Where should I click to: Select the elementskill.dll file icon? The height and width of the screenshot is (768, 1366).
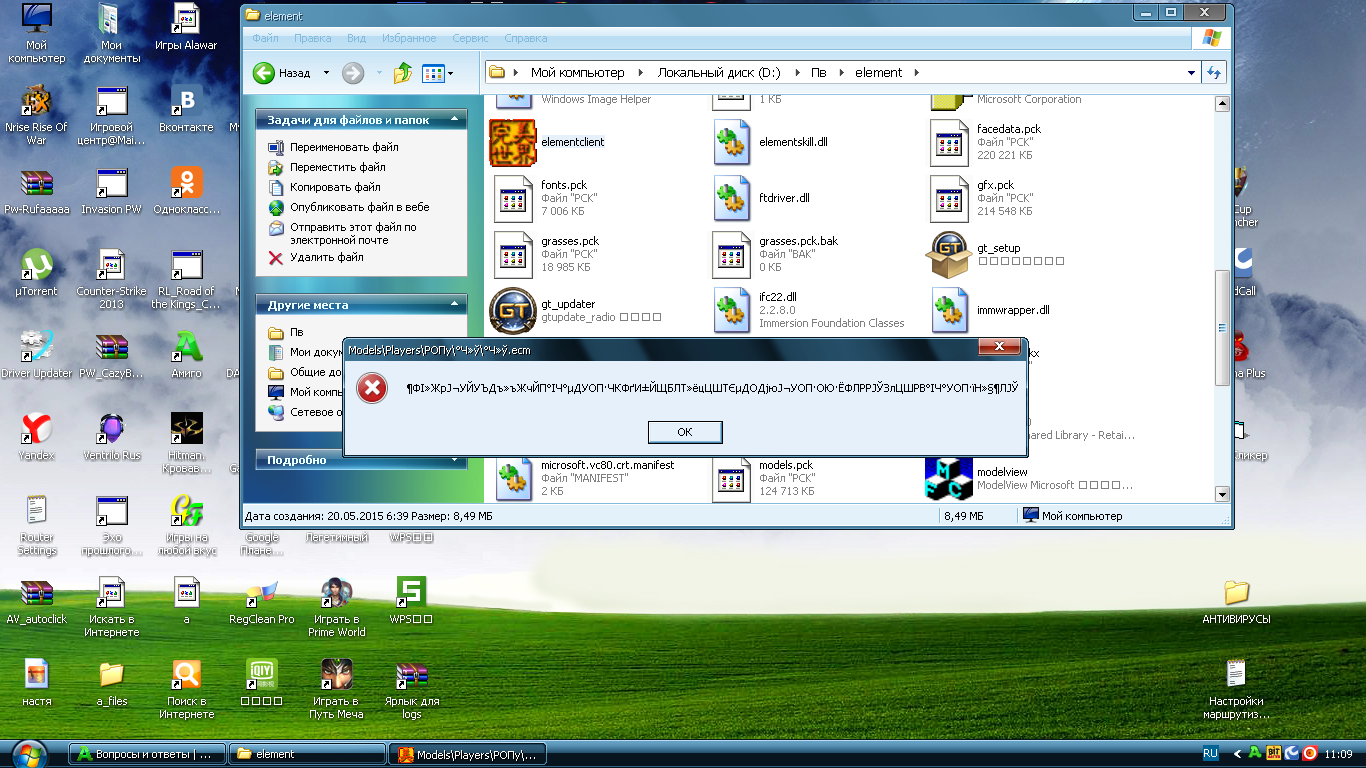(732, 143)
